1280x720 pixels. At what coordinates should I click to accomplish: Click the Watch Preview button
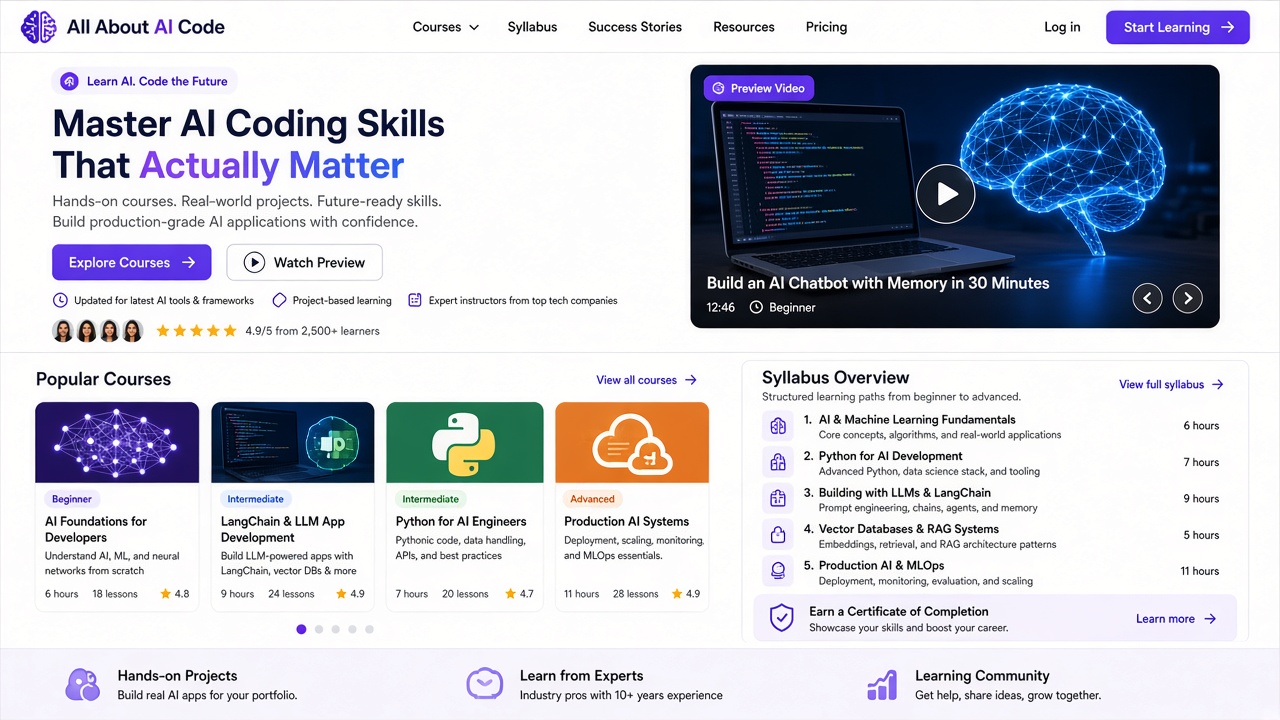tap(305, 262)
